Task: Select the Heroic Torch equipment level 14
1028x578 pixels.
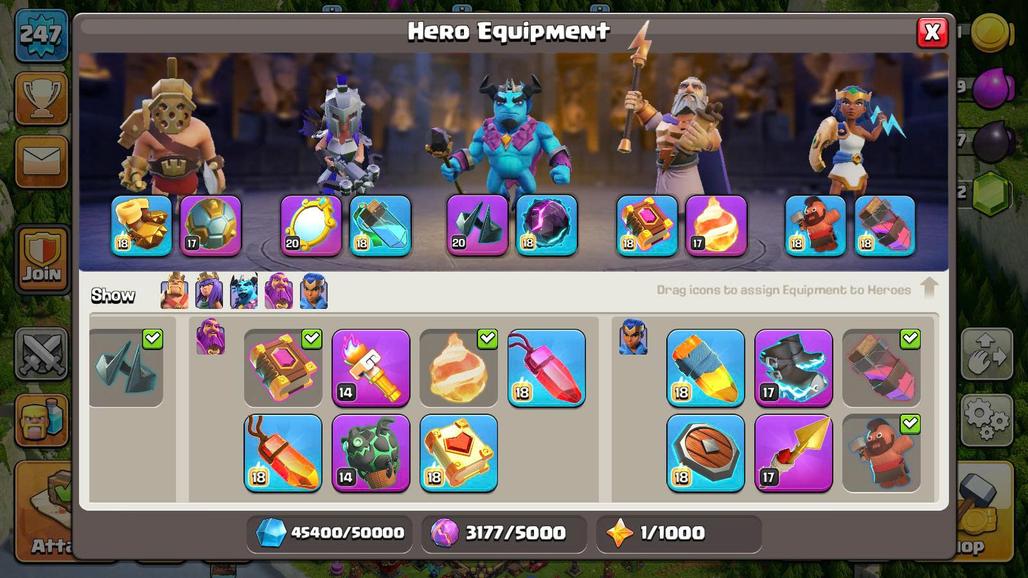Action: (x=371, y=368)
